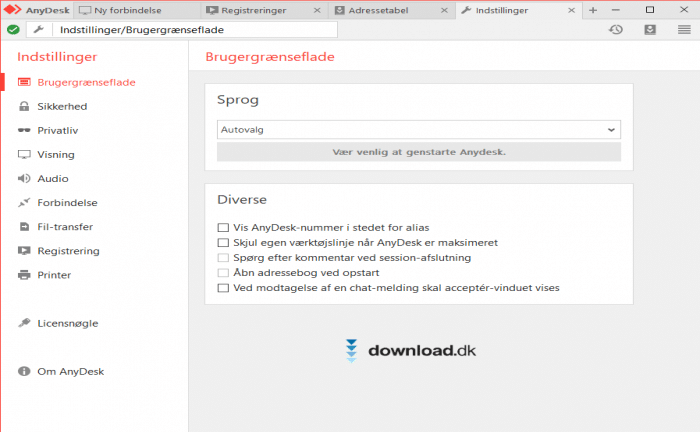
Task: Toggle Åbn adressebog ved opstart checkbox
Action: coord(223,273)
